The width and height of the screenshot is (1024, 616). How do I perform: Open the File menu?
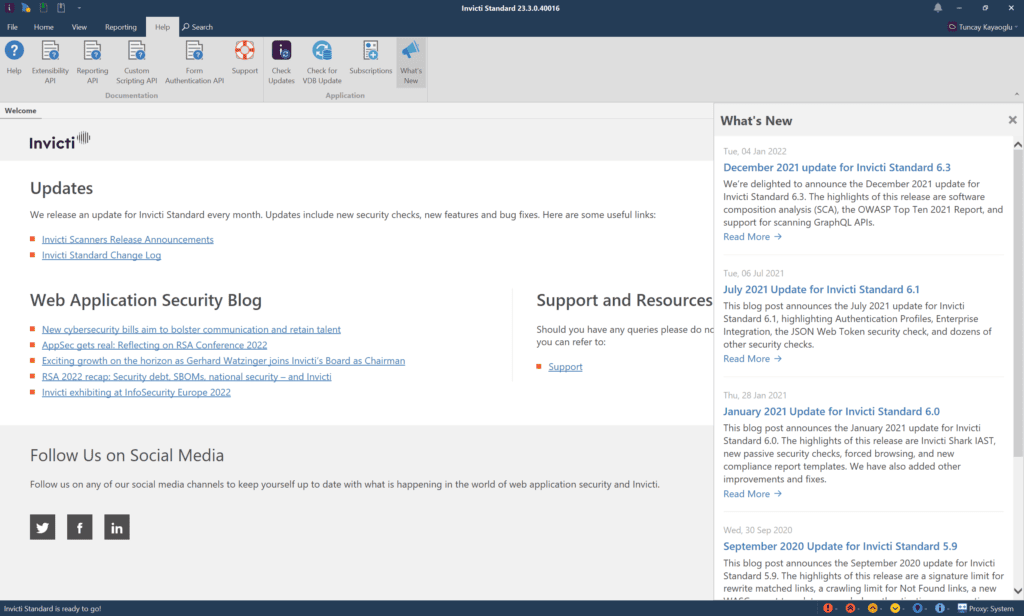pyautogui.click(x=12, y=27)
